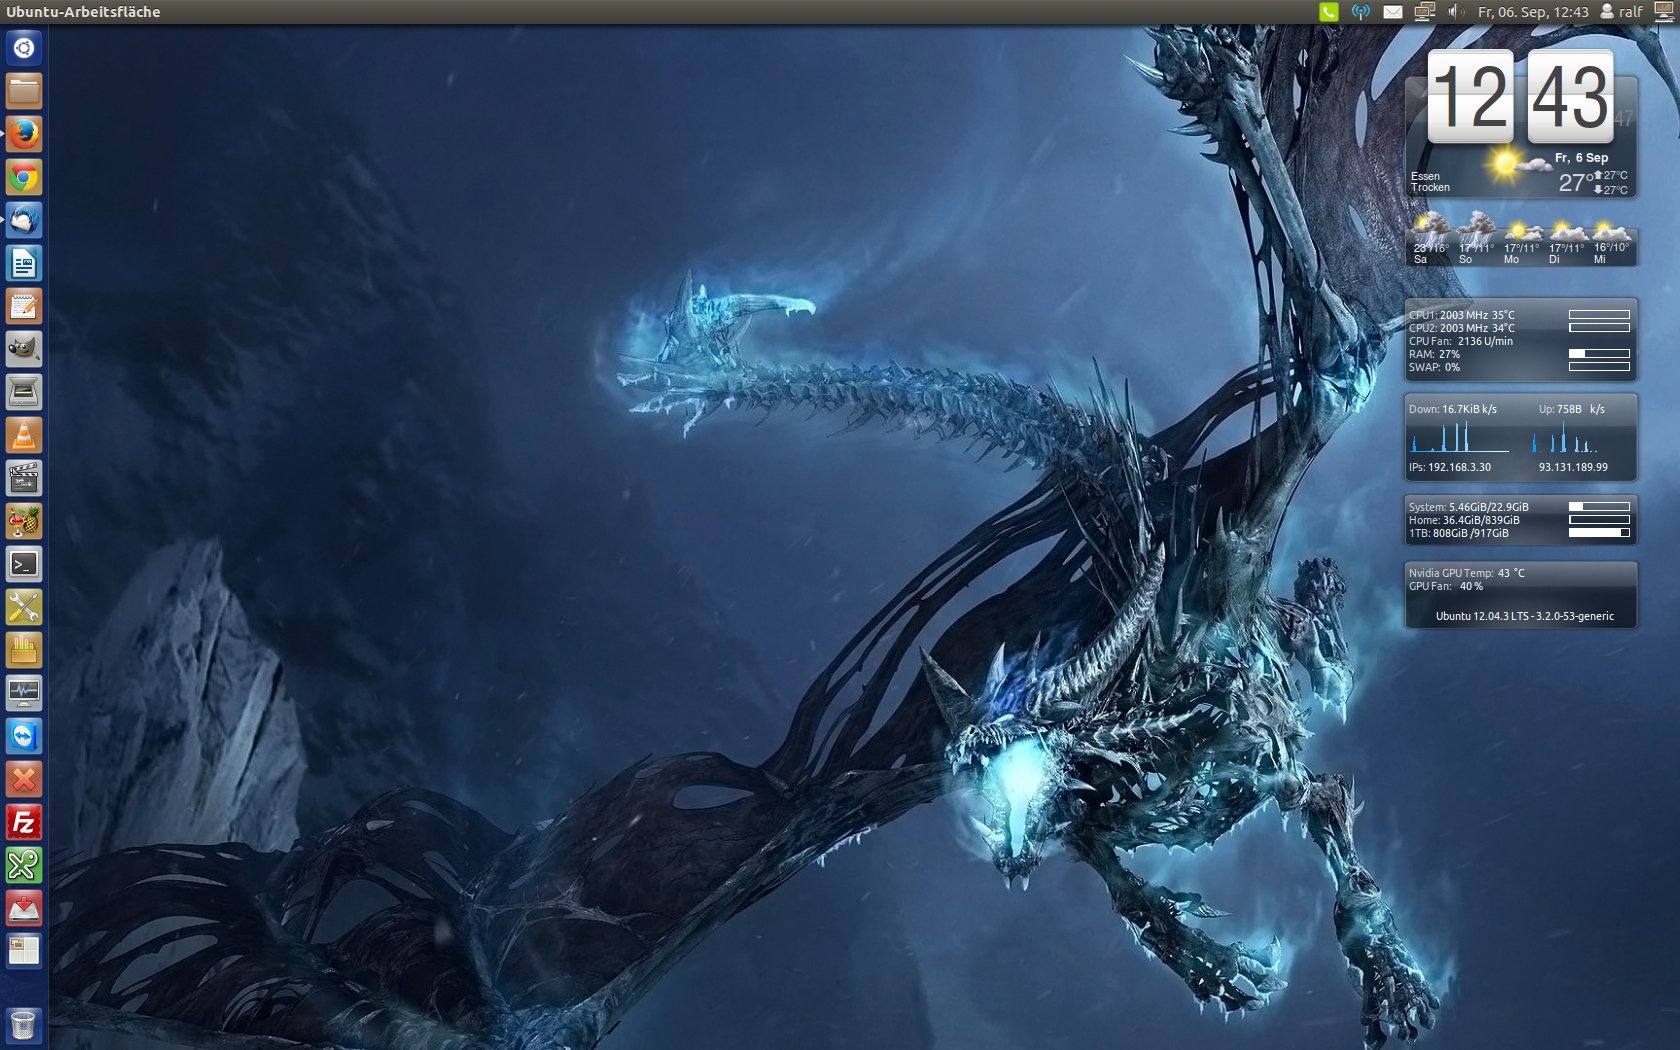Launch VLC media player
Image resolution: width=1680 pixels, height=1050 pixels.
pyautogui.click(x=24, y=435)
